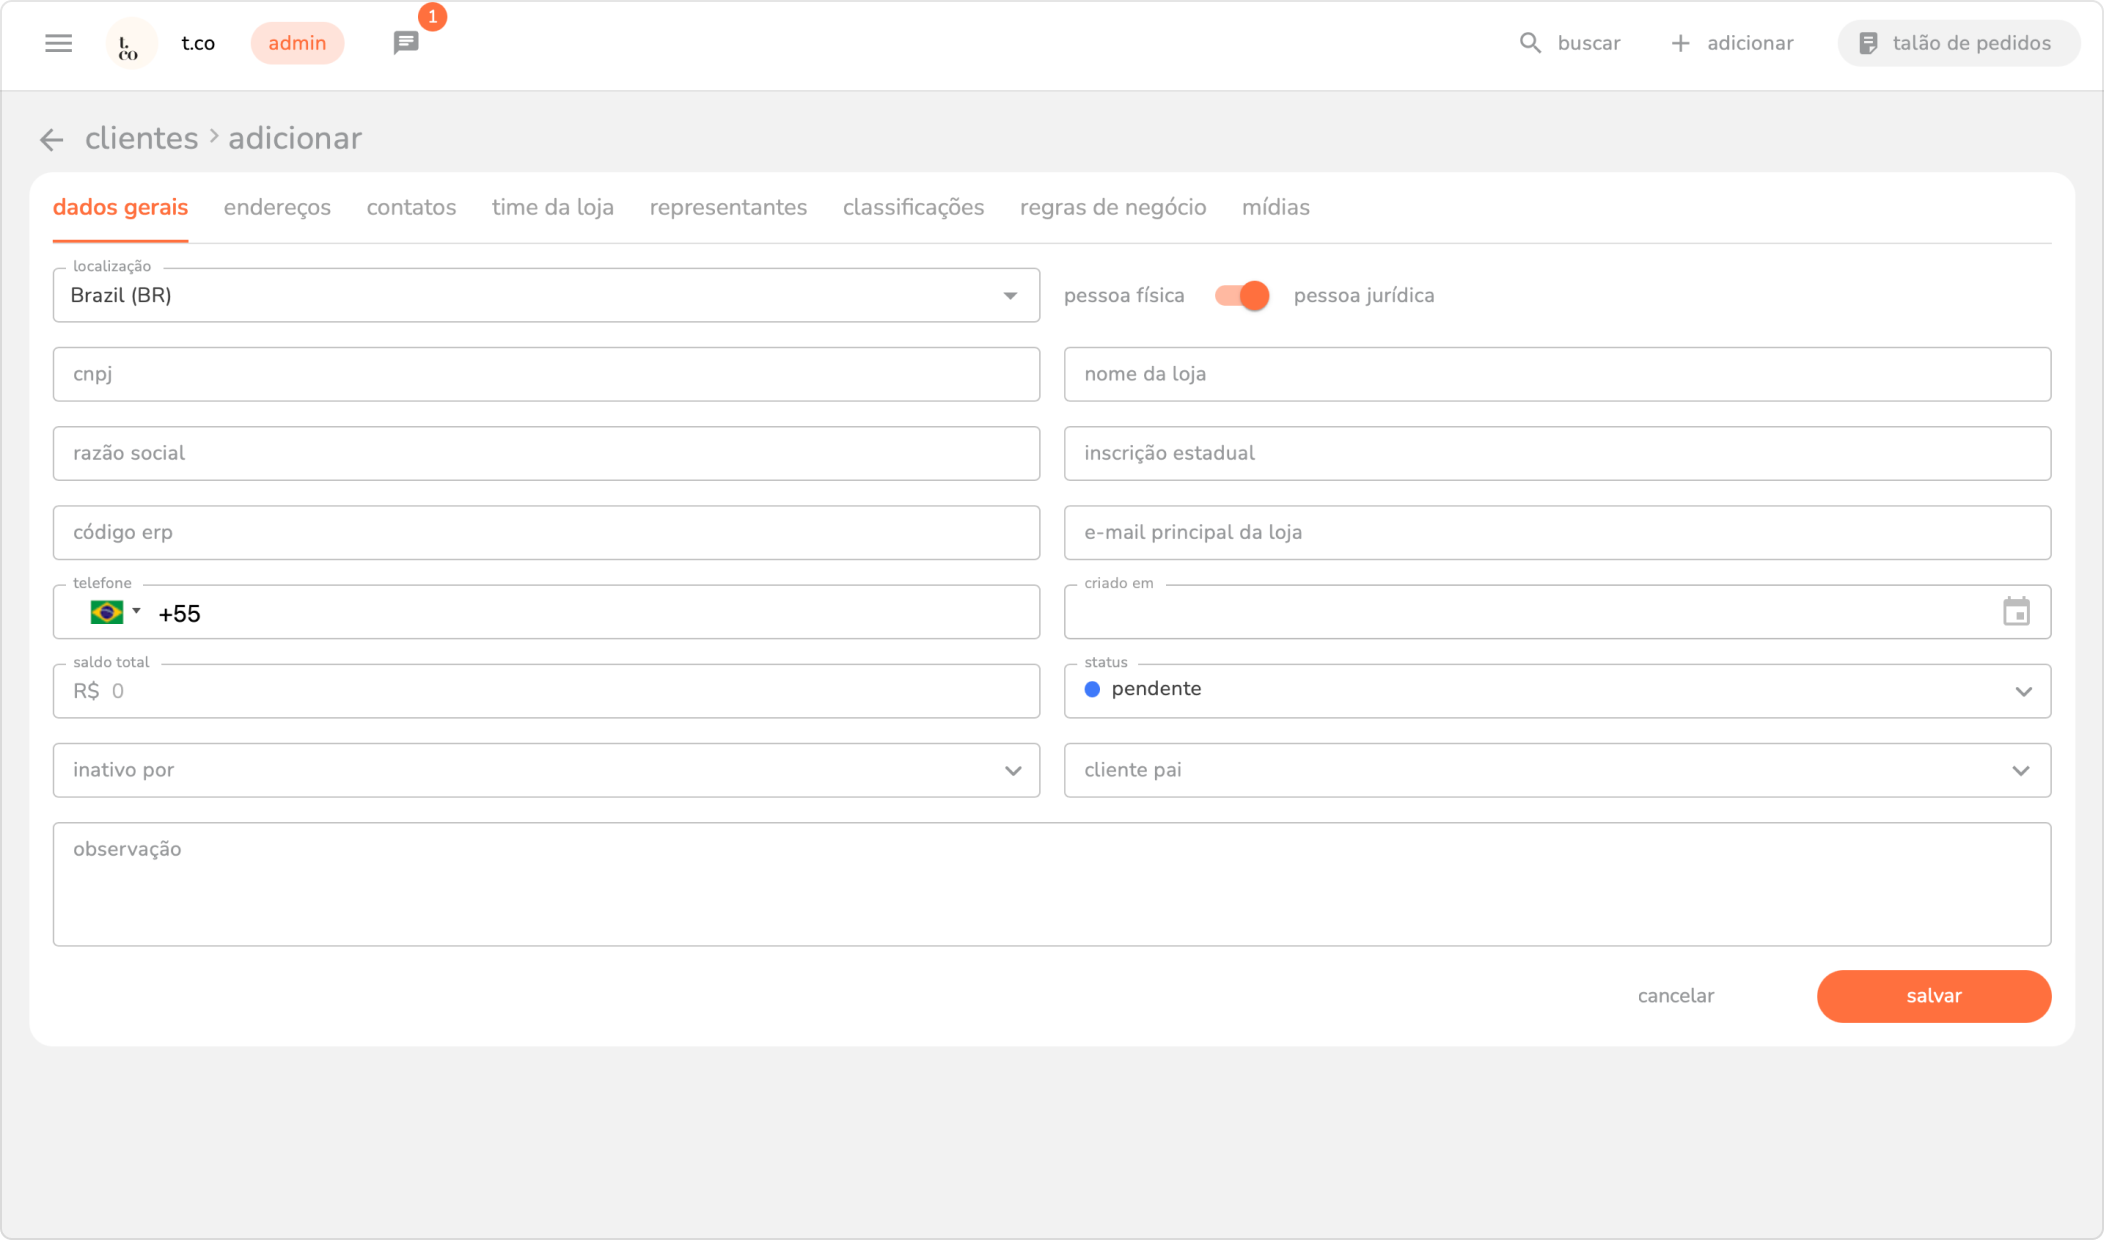This screenshot has width=2104, height=1240.
Task: Open the messages chat icon
Action: tap(406, 43)
